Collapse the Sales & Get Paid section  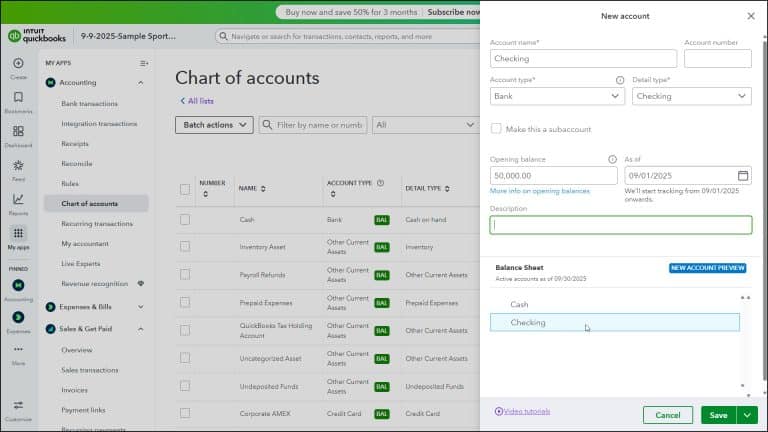click(x=141, y=329)
